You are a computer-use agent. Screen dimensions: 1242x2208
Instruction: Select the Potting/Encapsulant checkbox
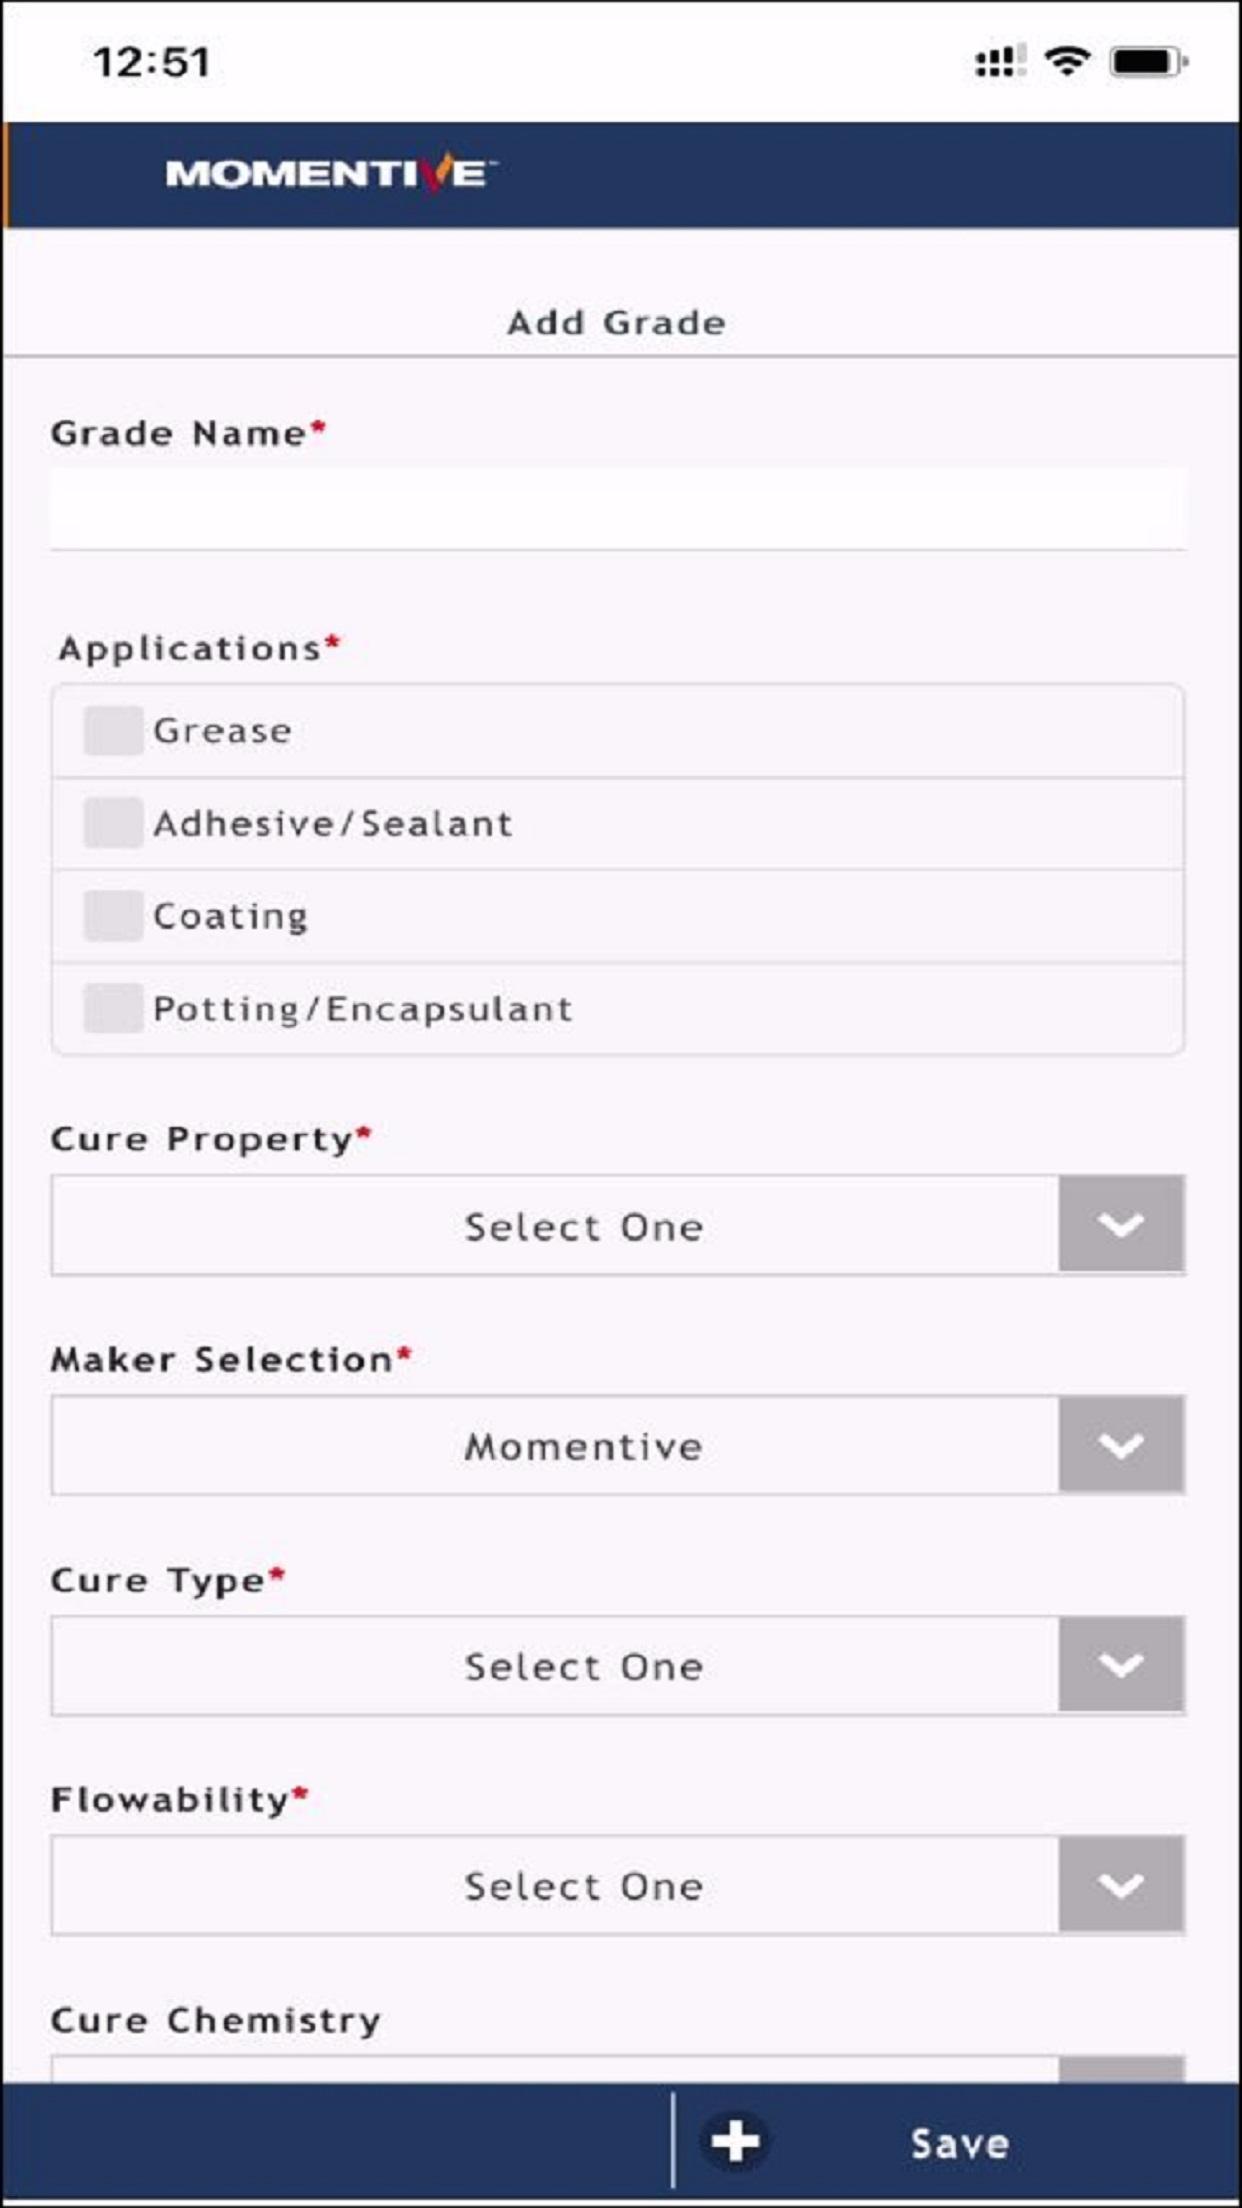point(113,1008)
